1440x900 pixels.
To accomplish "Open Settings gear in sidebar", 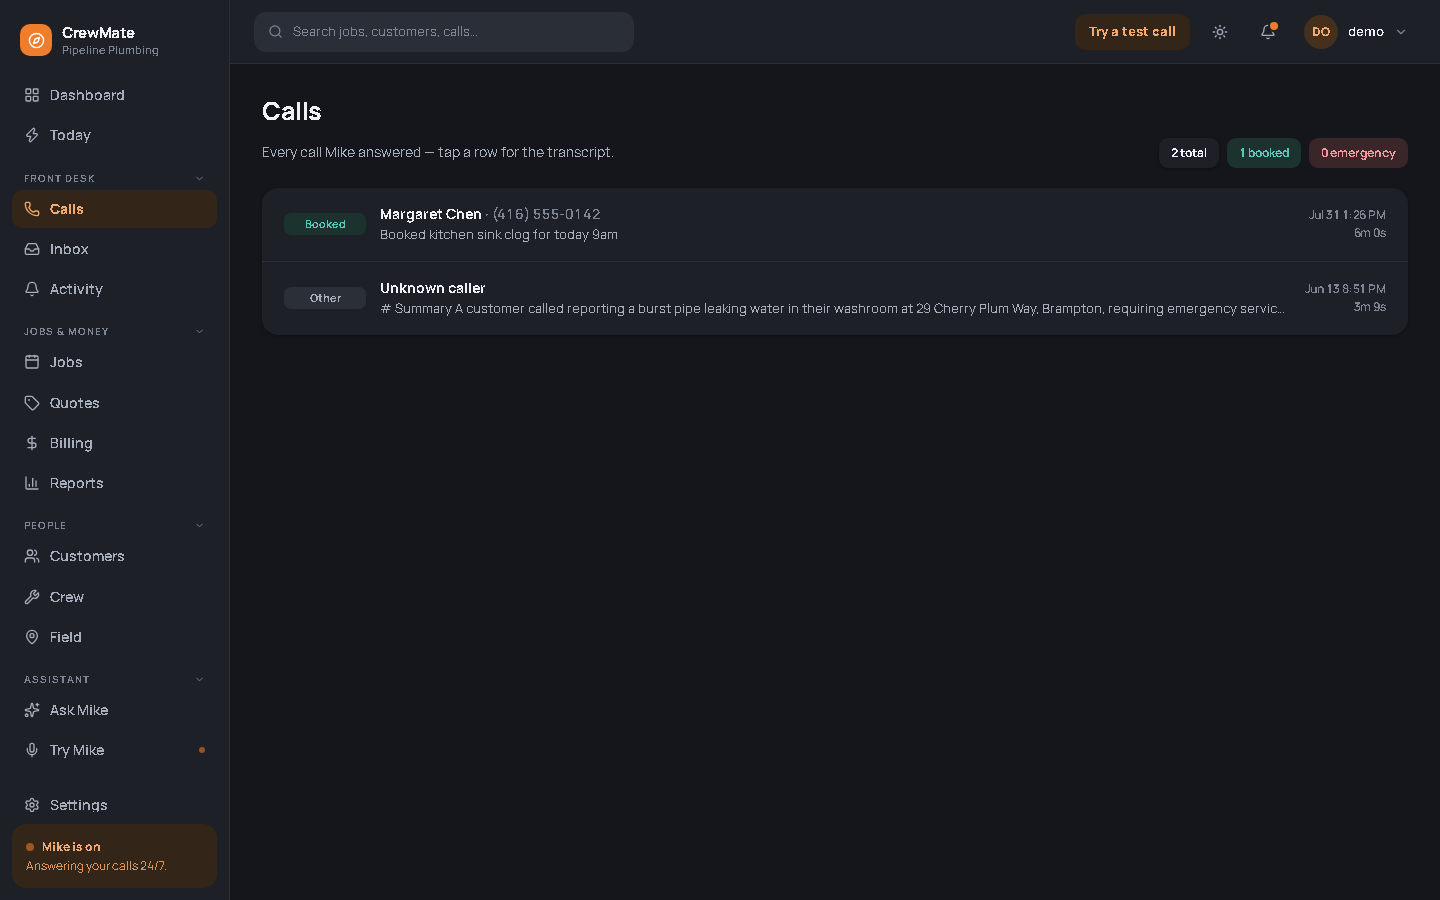I will click(x=32, y=805).
